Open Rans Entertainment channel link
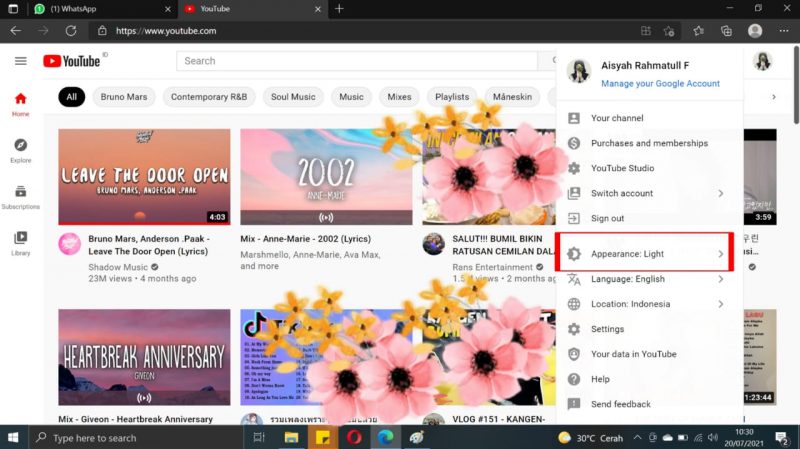Image resolution: width=800 pixels, height=449 pixels. point(492,267)
